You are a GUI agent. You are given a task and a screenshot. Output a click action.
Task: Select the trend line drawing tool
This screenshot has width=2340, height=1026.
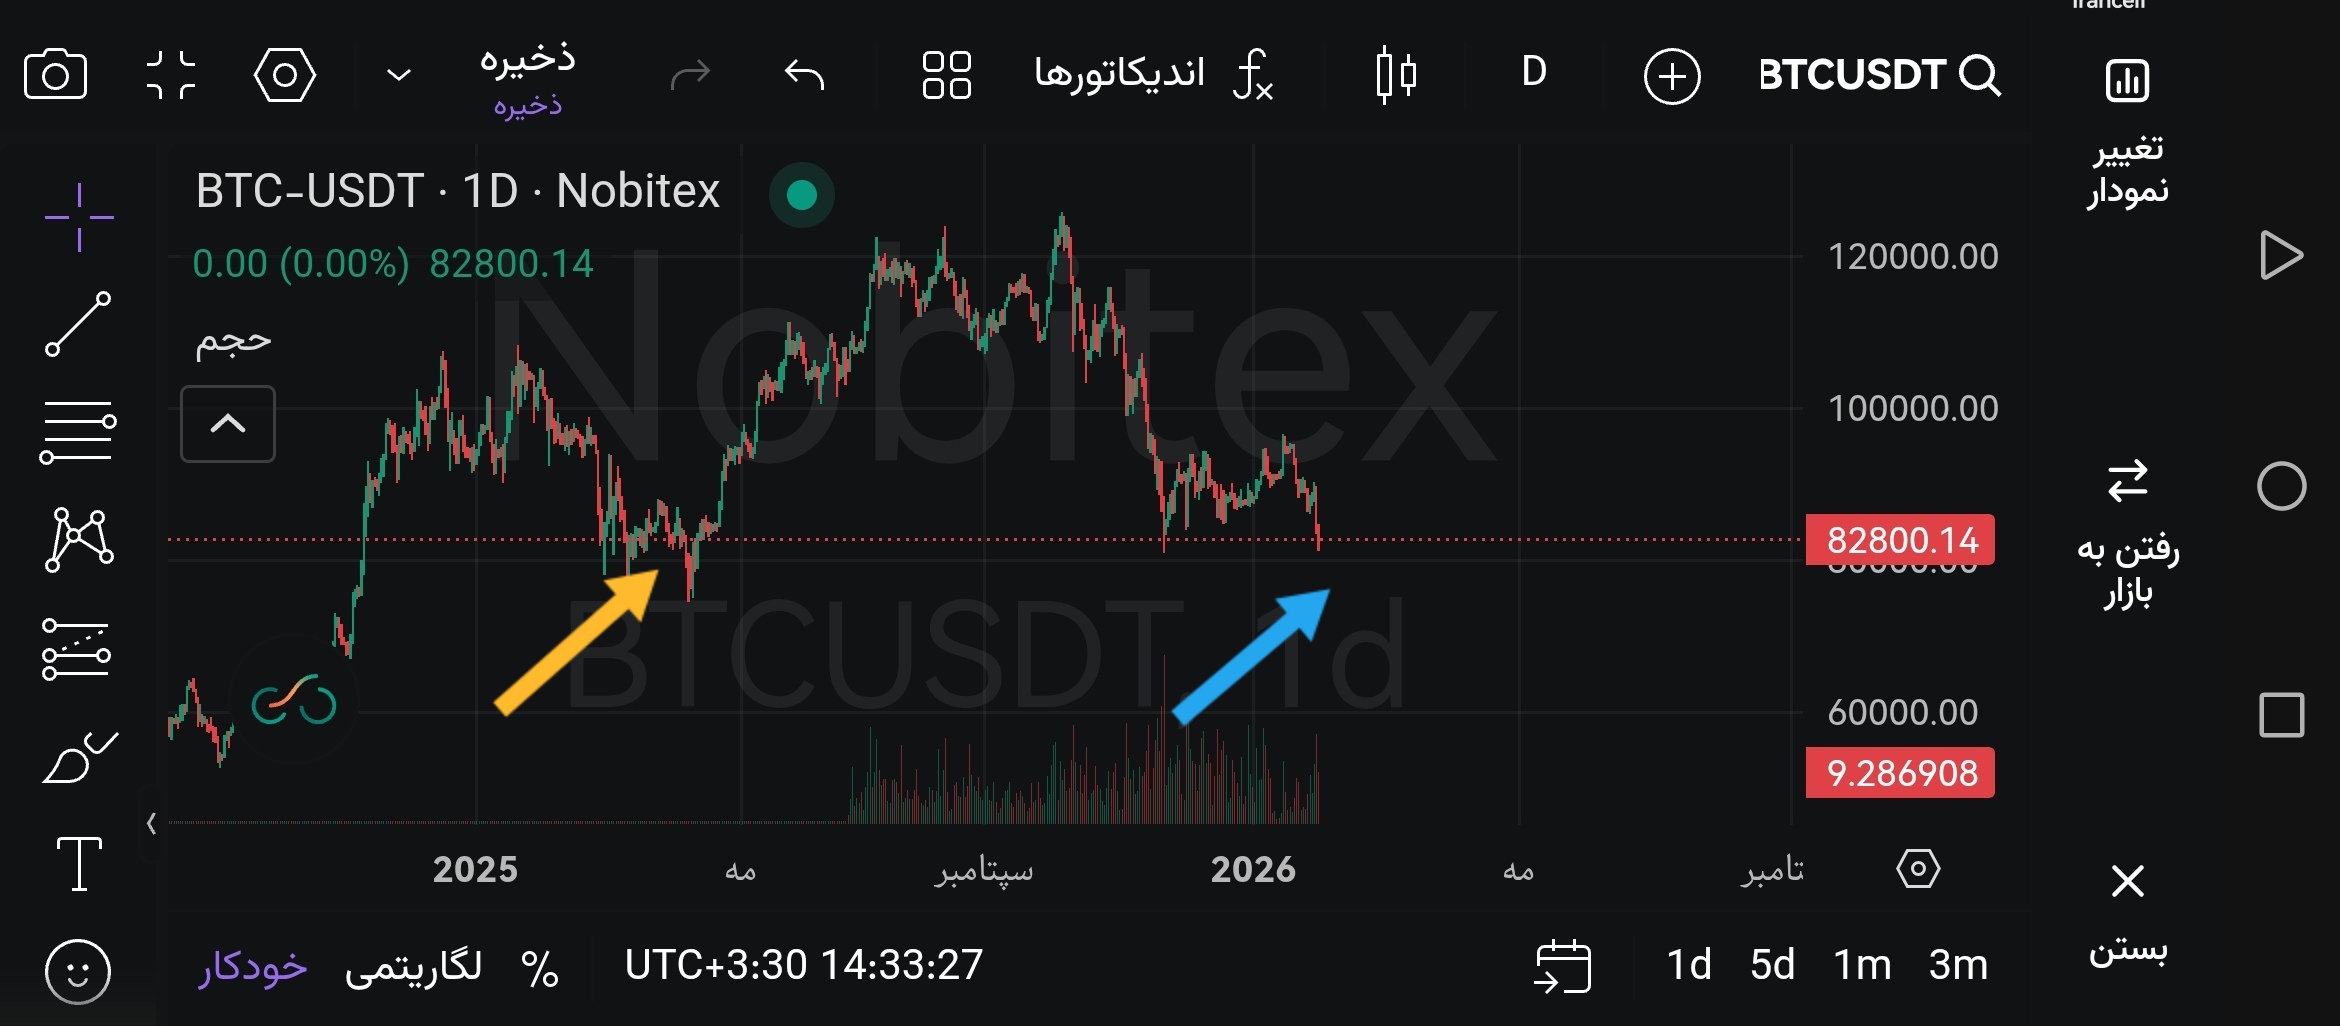(x=78, y=324)
